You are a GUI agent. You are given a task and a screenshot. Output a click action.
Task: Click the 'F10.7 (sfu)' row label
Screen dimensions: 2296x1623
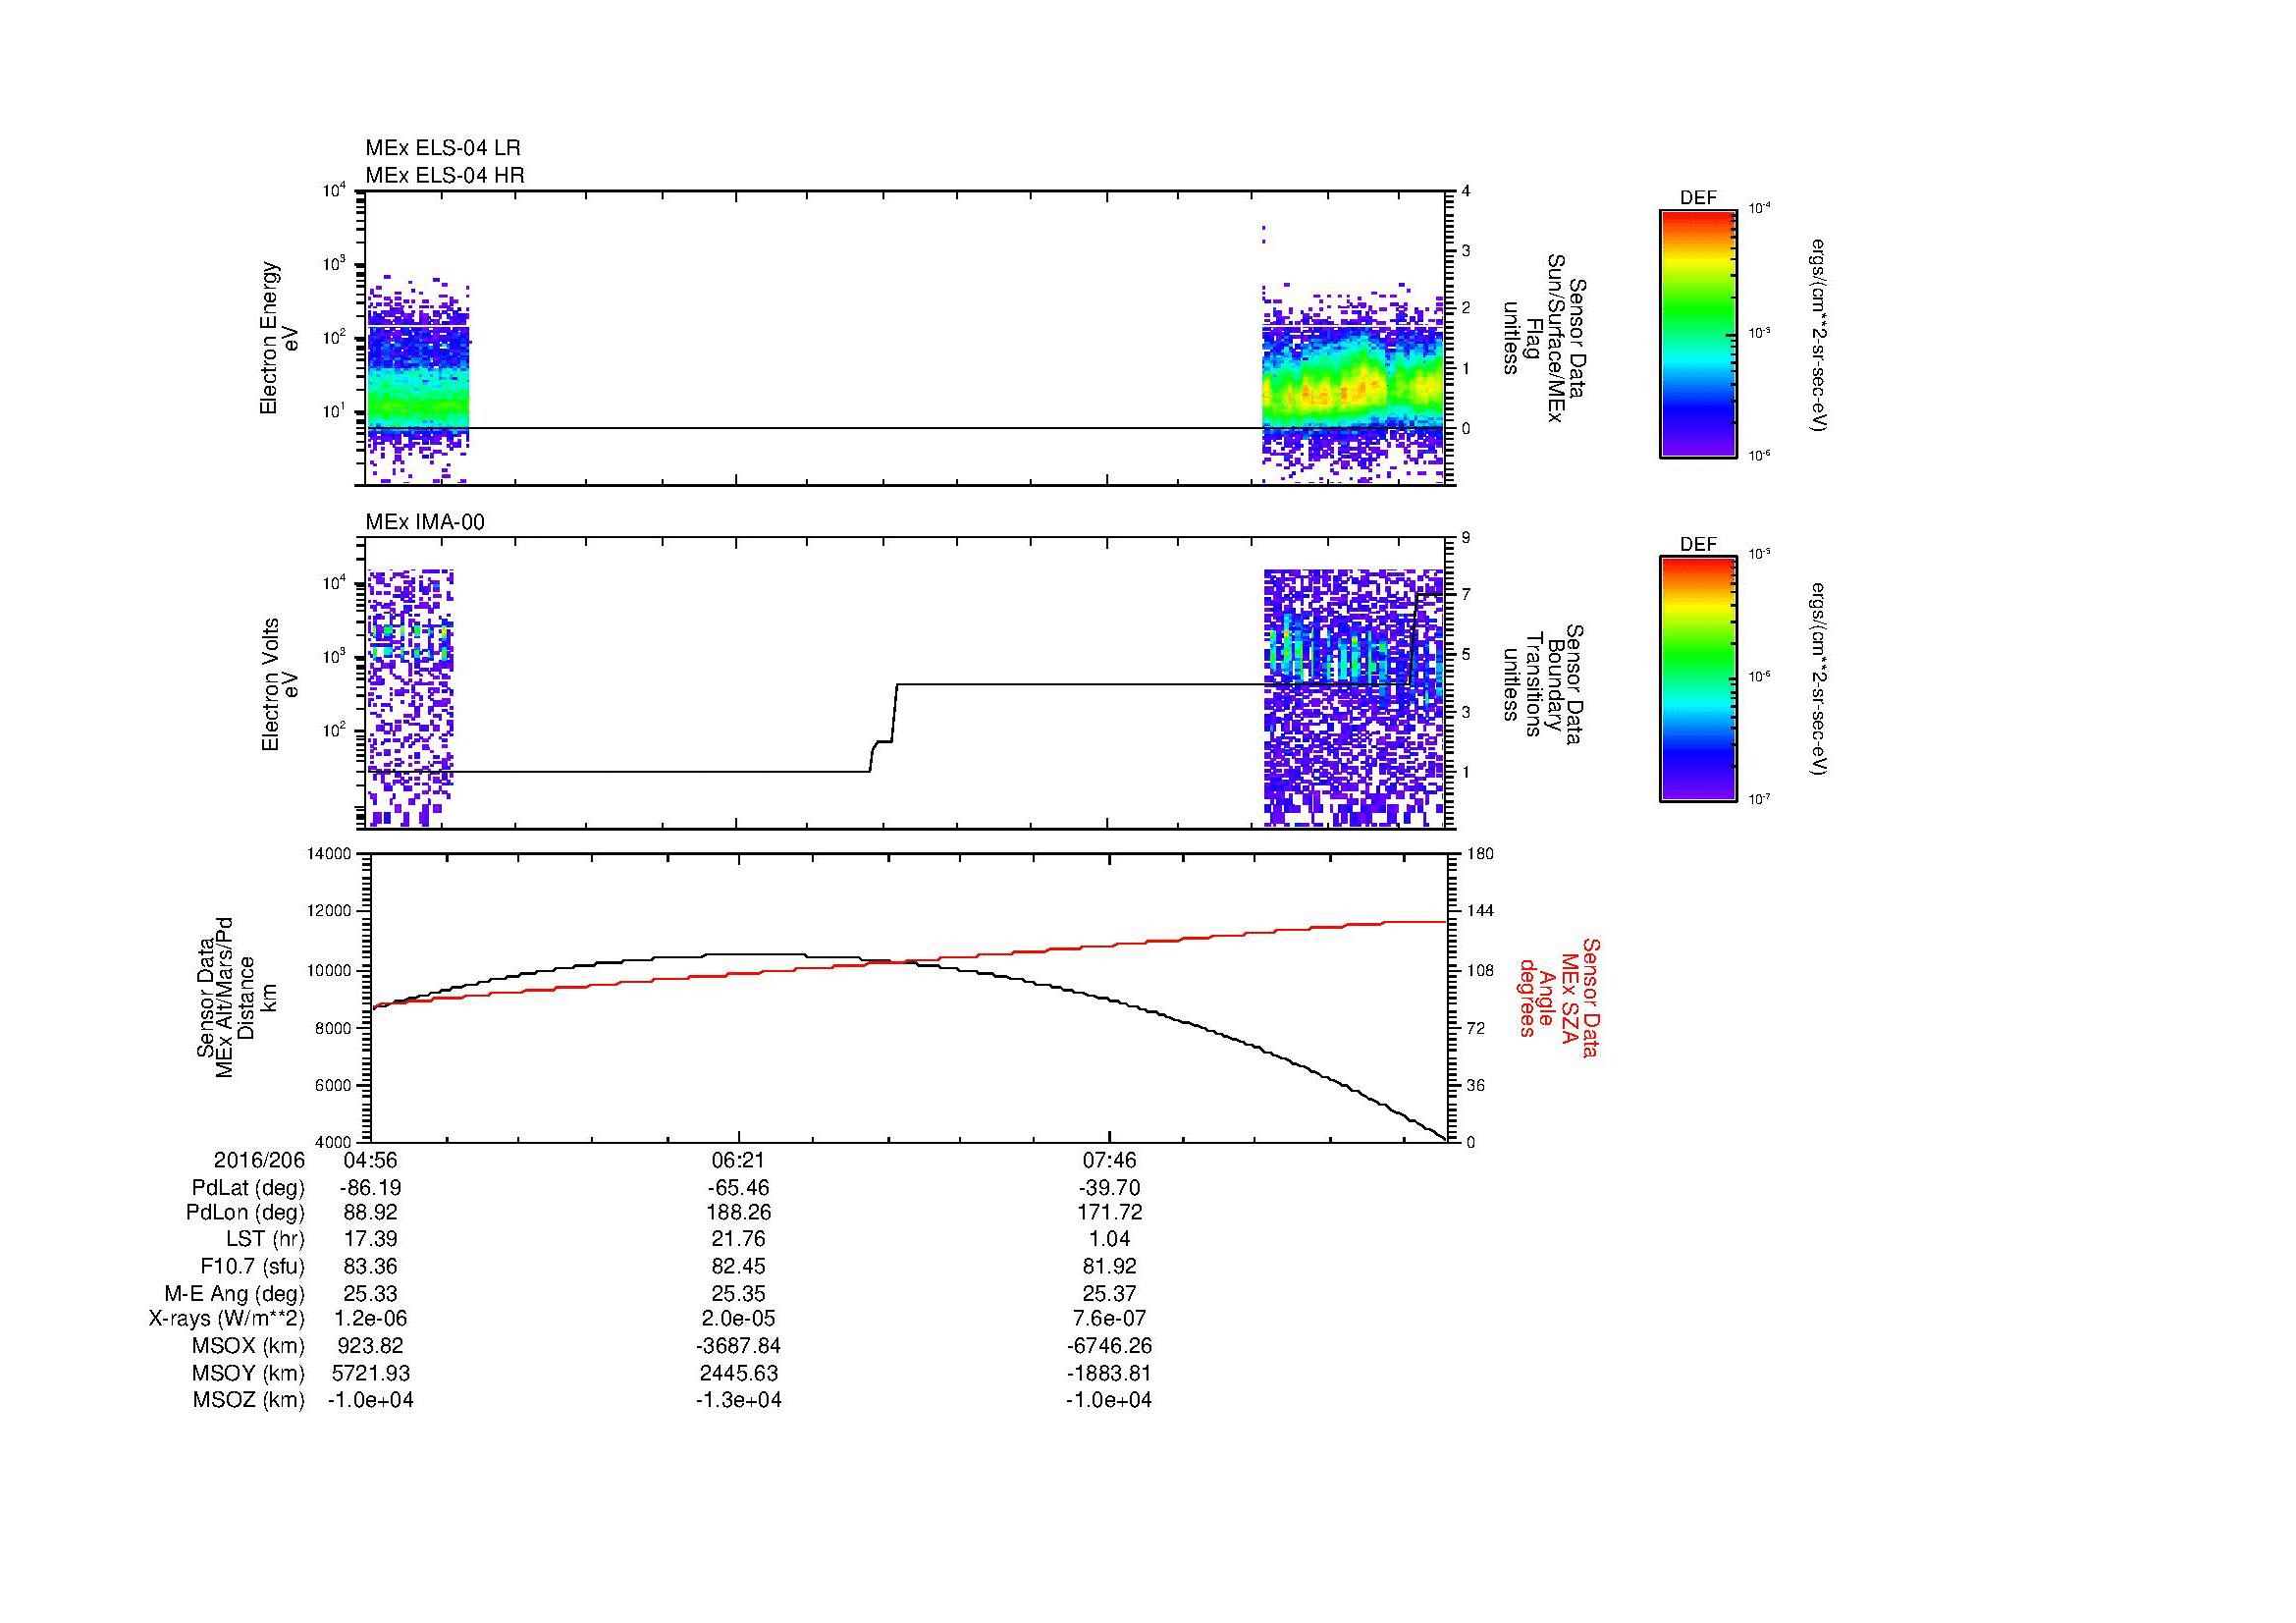coord(252,1266)
